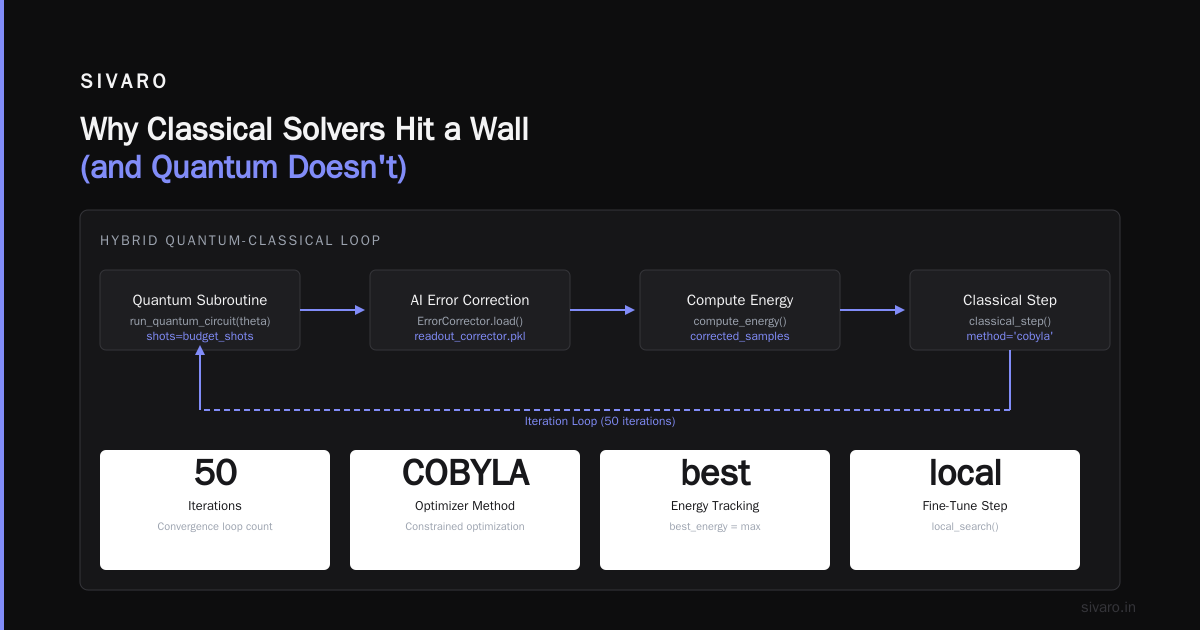Click the method='cobyla' parameter text
The width and height of the screenshot is (1200, 630).
(1010, 337)
